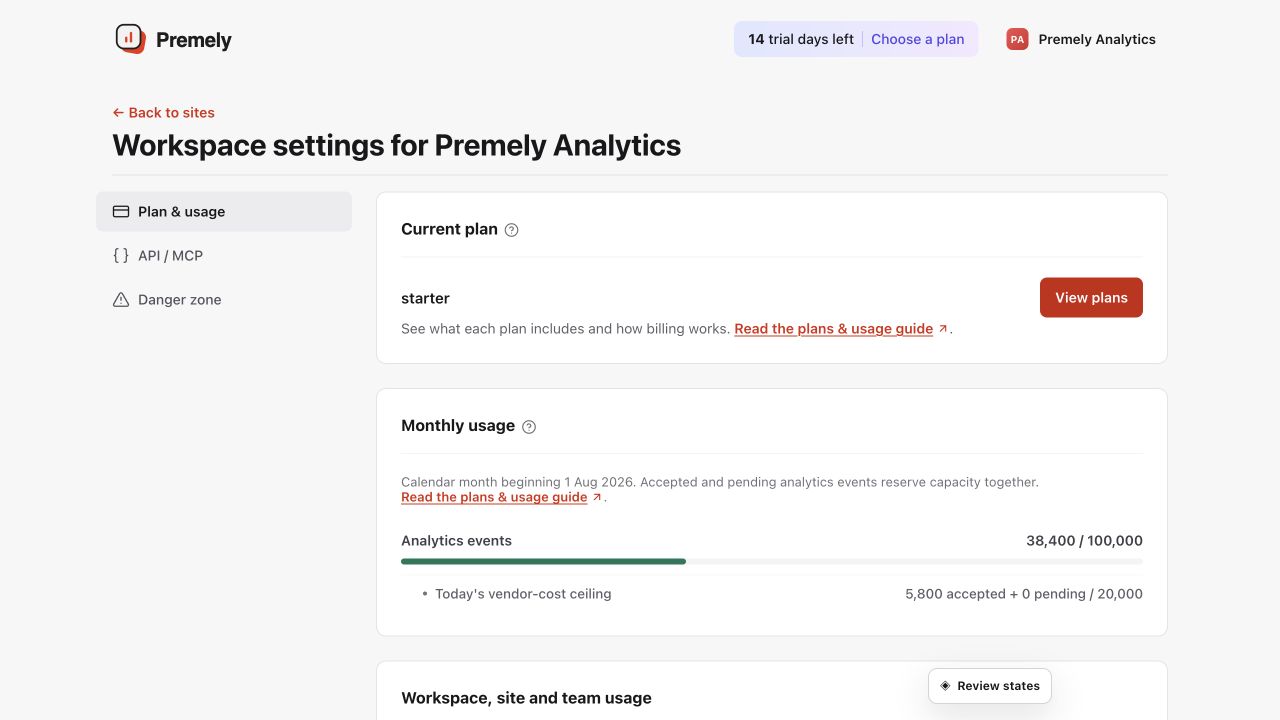The image size is (1280, 720).
Task: Click external arrow after Monthly usage guide link
Action: (597, 497)
